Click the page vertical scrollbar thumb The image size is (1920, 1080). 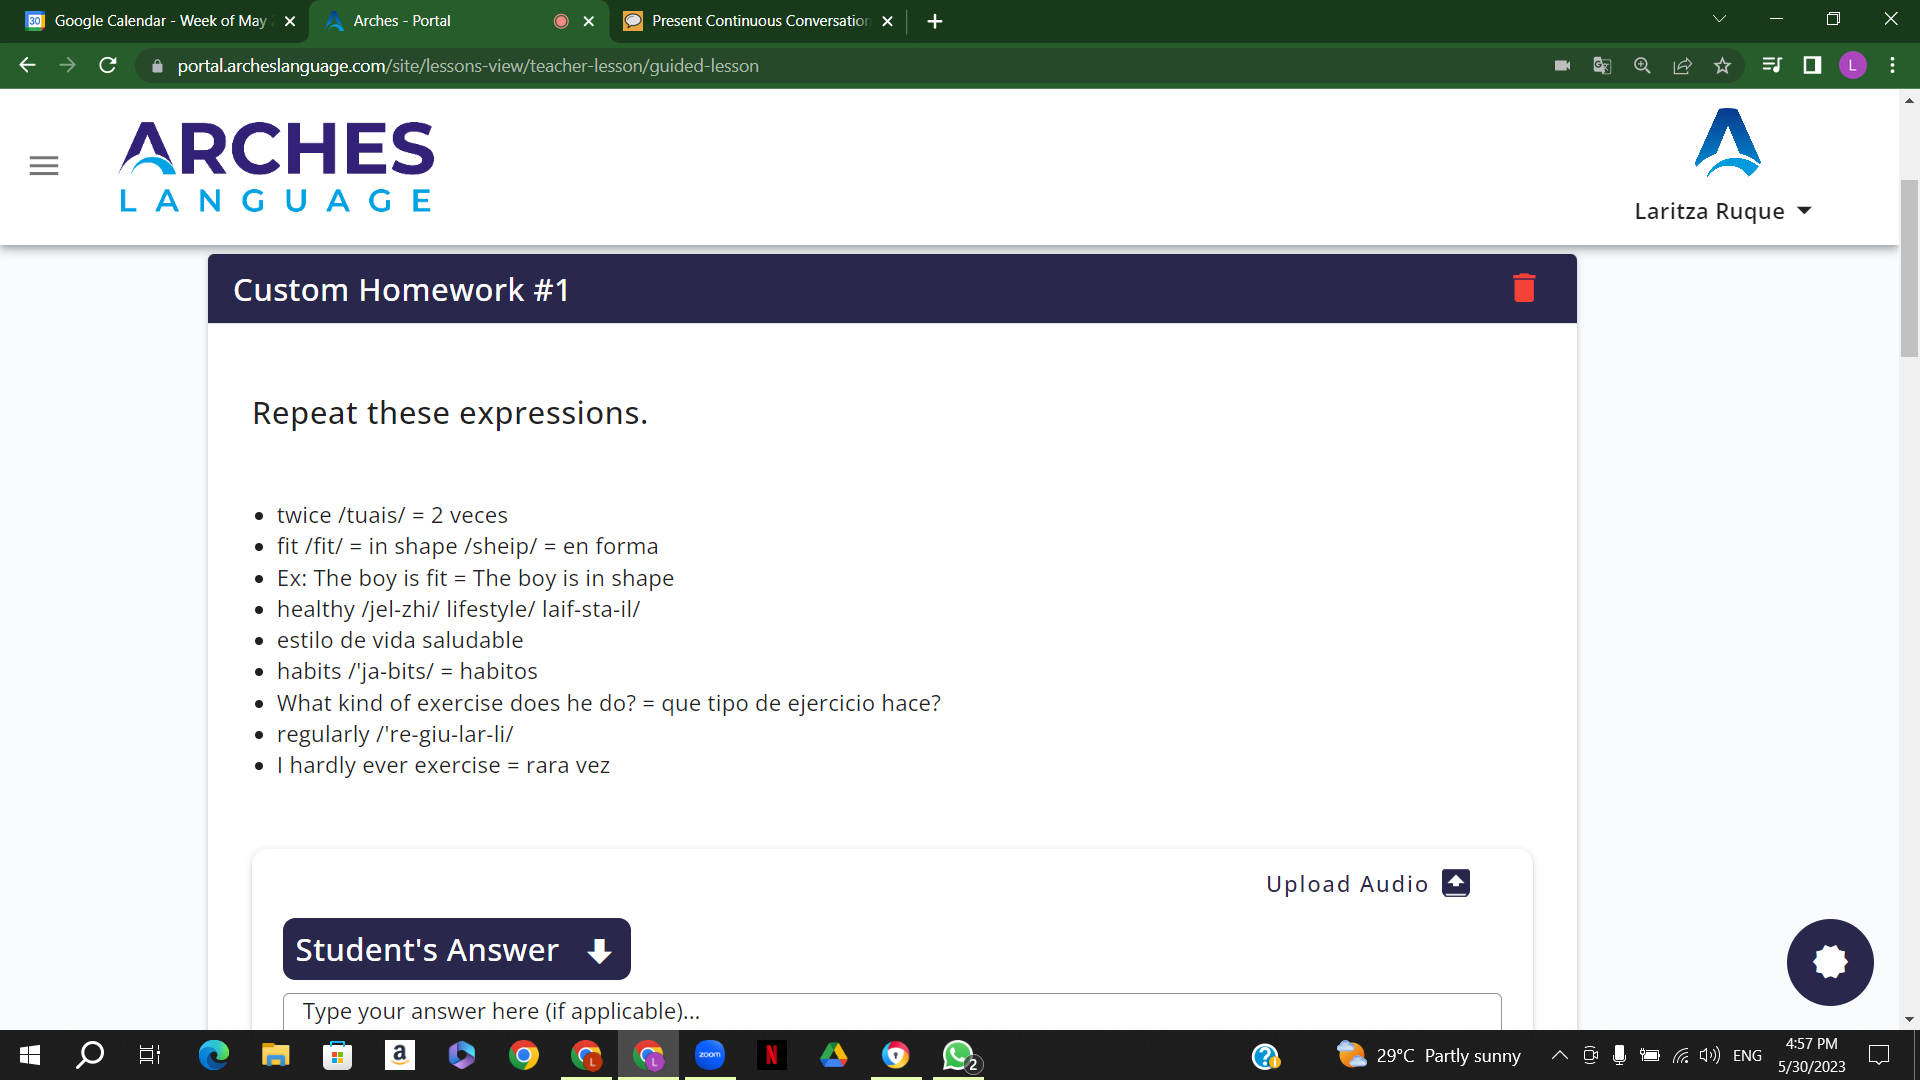click(x=1909, y=268)
